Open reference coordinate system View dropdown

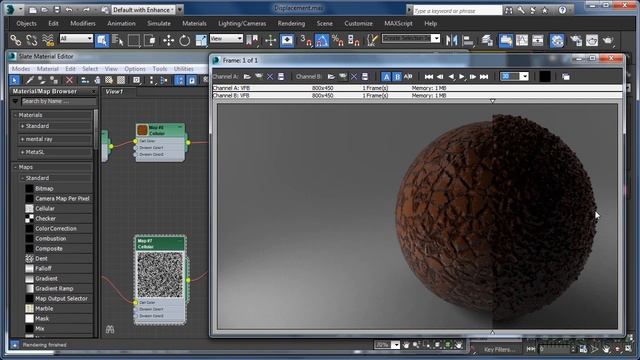(226, 38)
